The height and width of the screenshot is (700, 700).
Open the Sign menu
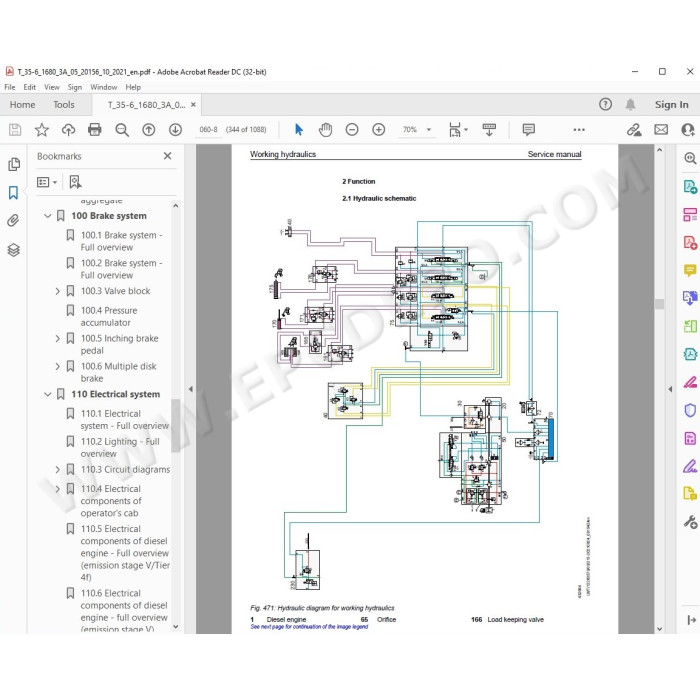pyautogui.click(x=75, y=87)
